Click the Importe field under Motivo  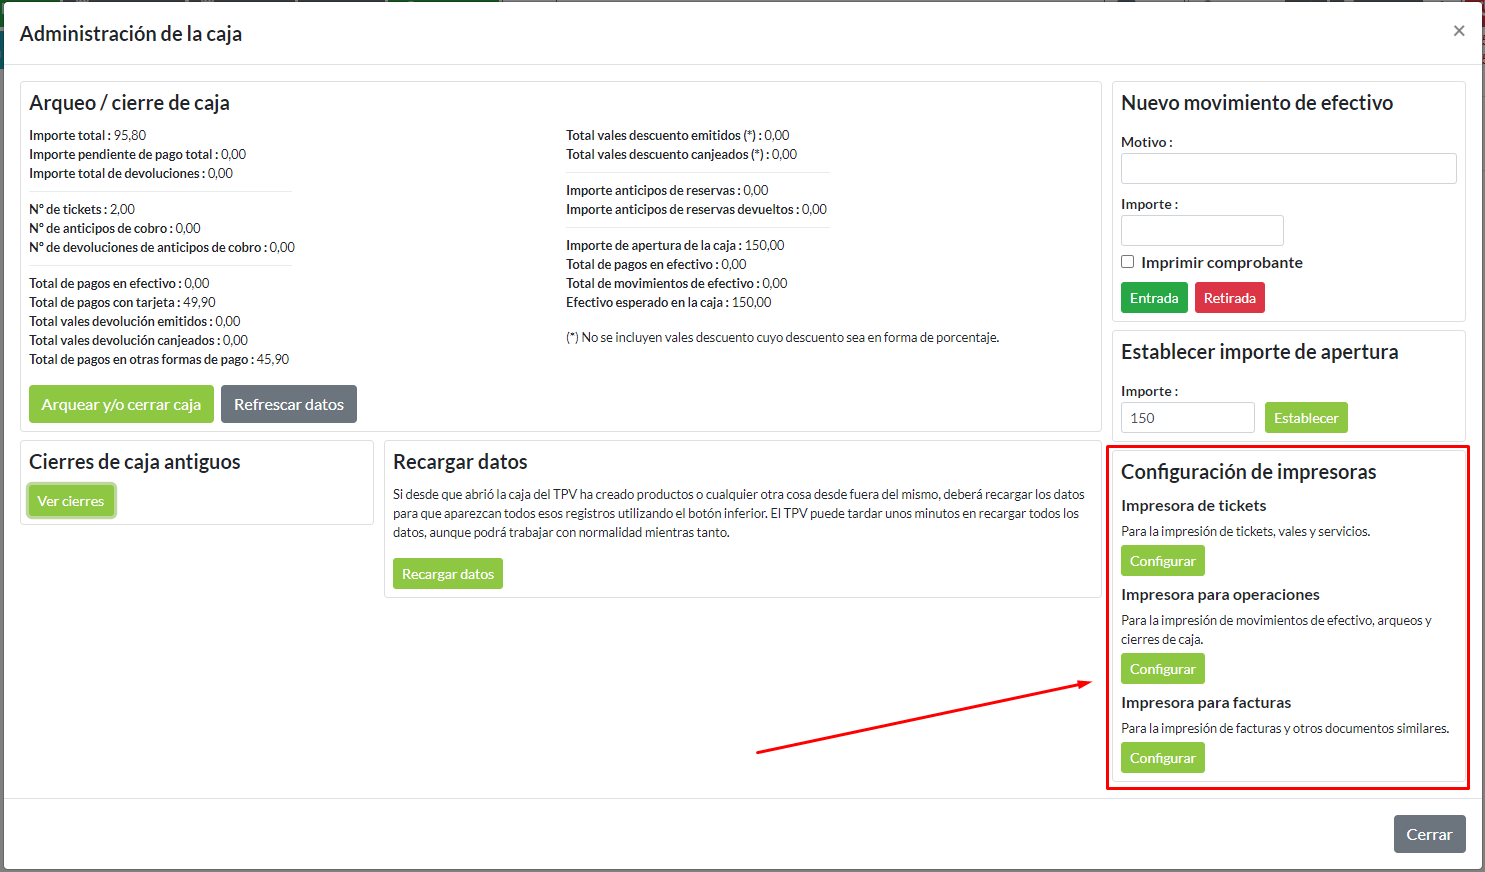click(x=1201, y=230)
